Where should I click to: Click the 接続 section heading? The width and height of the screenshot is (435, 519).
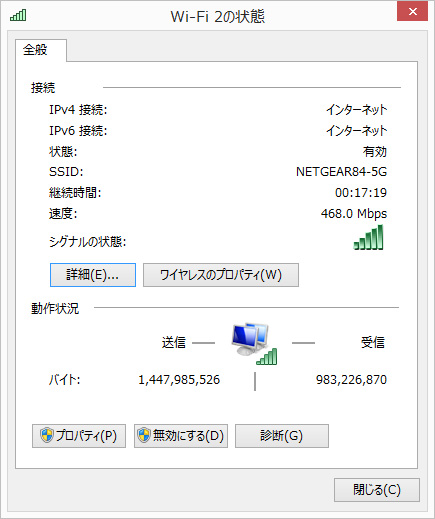pyautogui.click(x=43, y=88)
